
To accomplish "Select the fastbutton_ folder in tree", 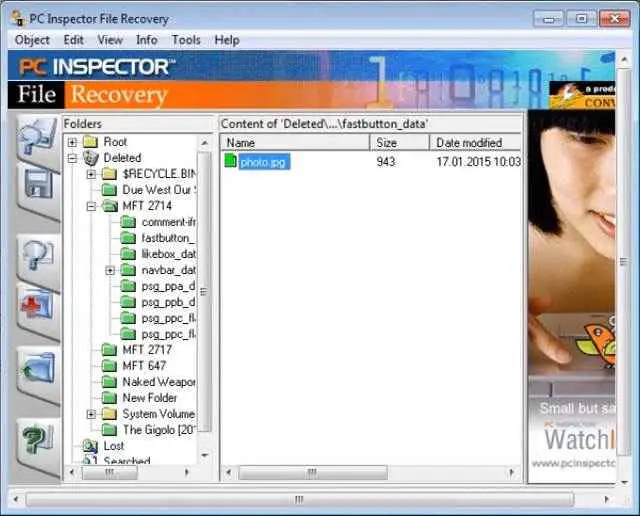I will tap(169, 238).
